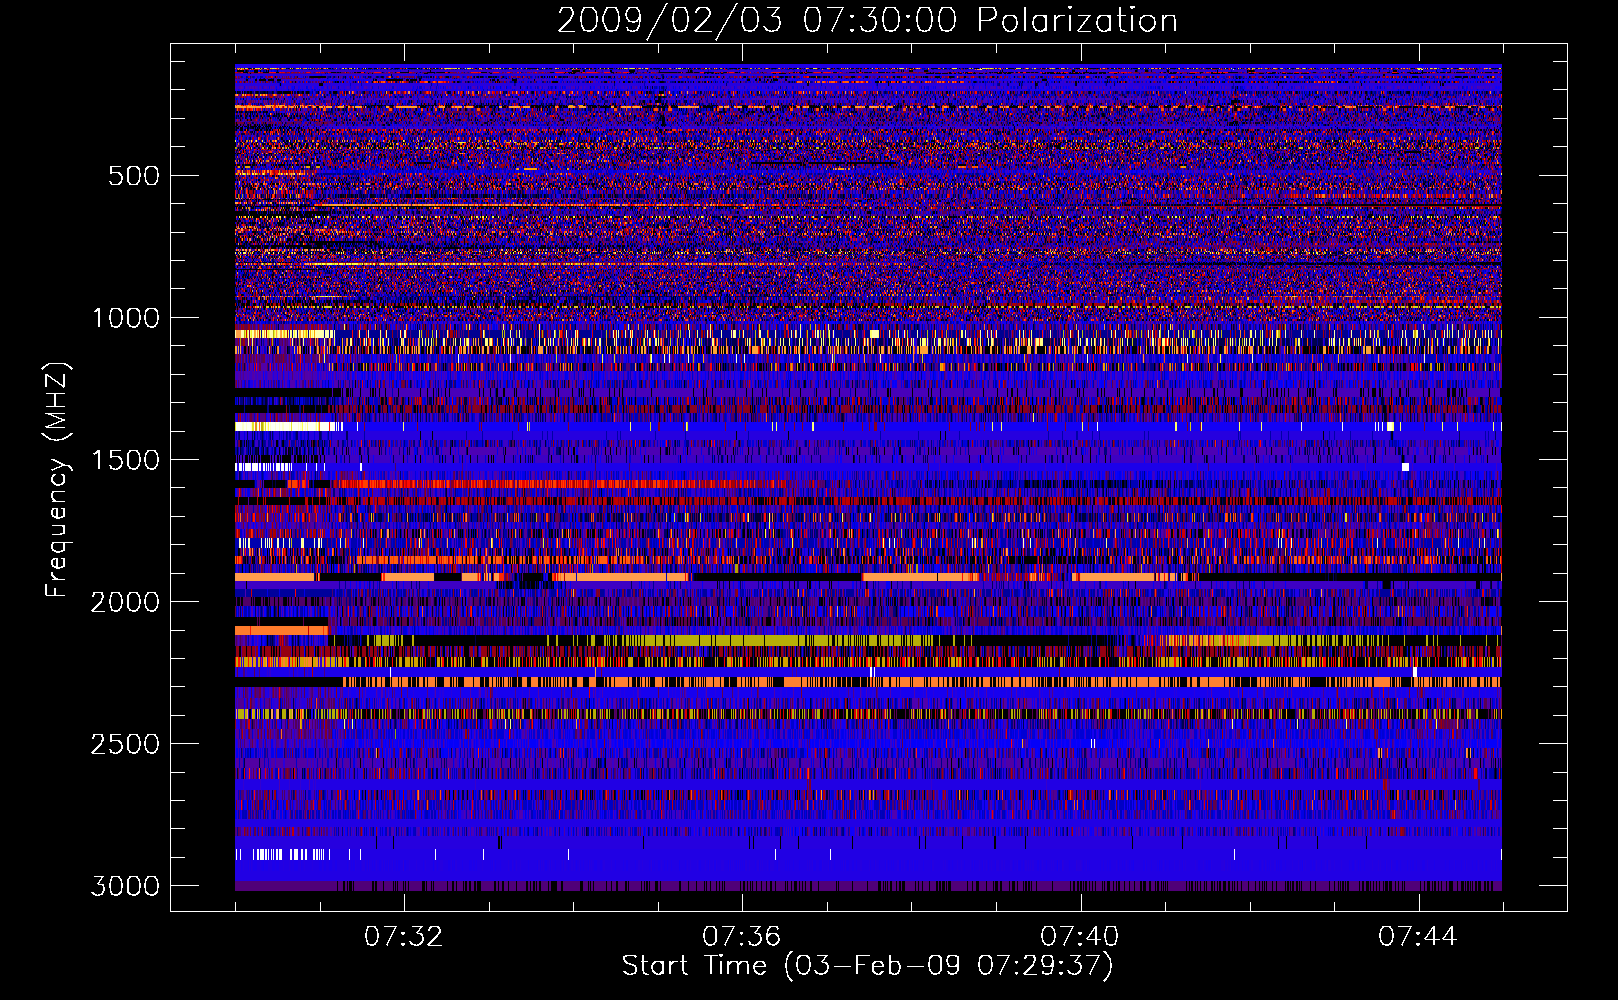
Task: Click the 3000 frequency tick label
Action: pyautogui.click(x=125, y=886)
